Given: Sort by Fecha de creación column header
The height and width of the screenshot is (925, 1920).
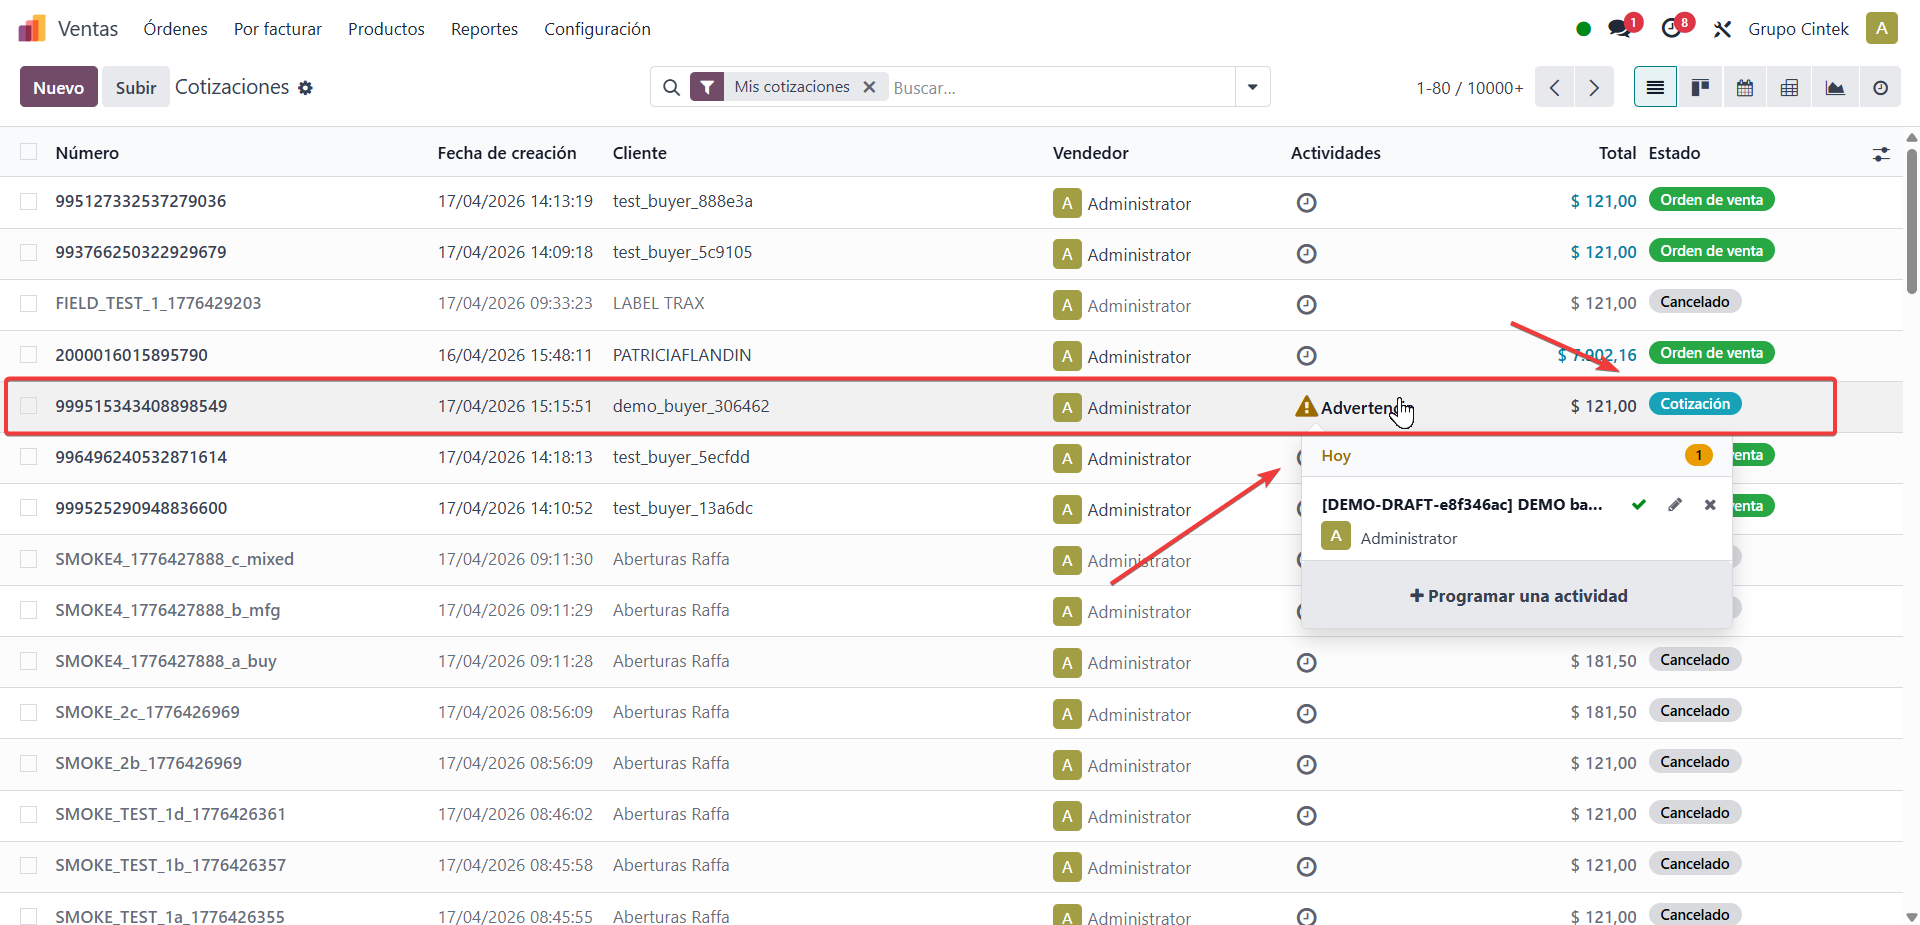Looking at the screenshot, I should point(507,153).
